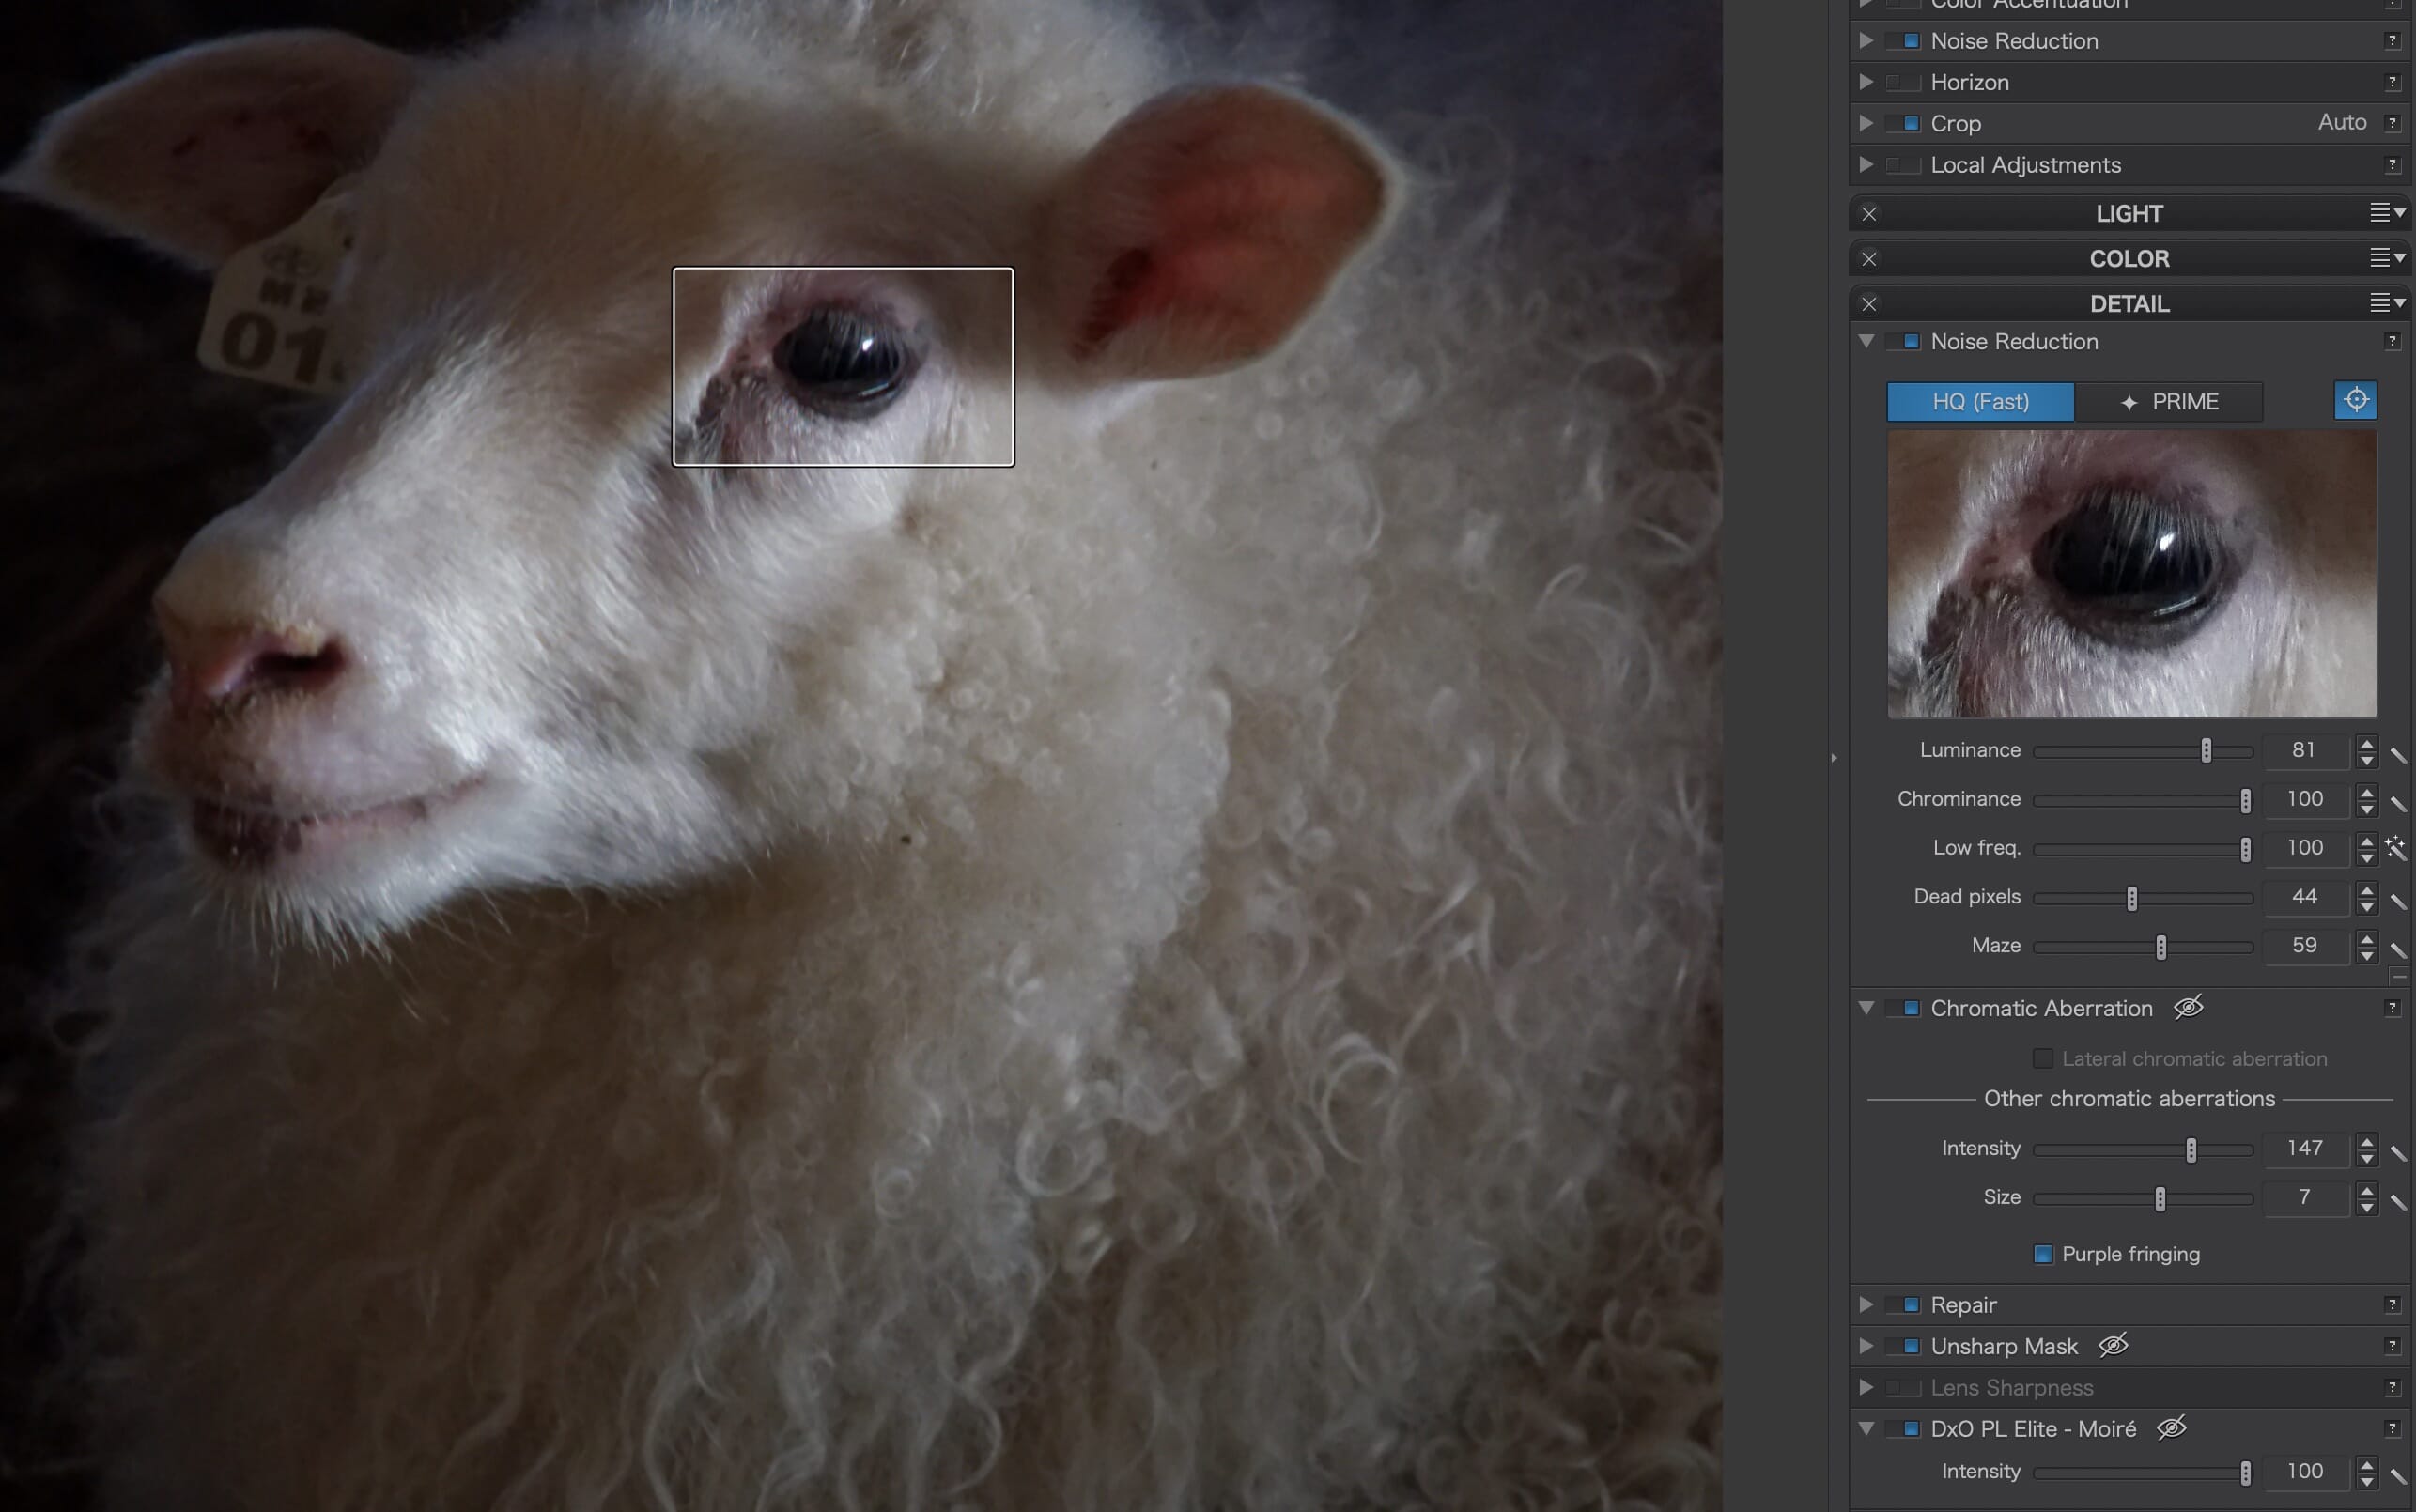Screen dimensions: 2416x1512
Task: Disable the DxO PL Elite Moiré toggle
Action: coord(1903,1429)
